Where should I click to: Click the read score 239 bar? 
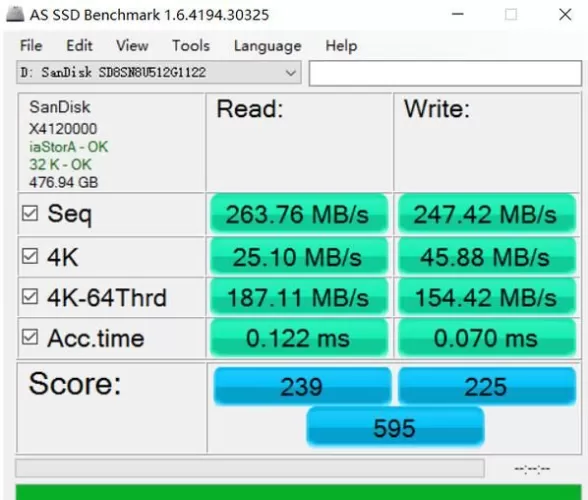pos(302,386)
